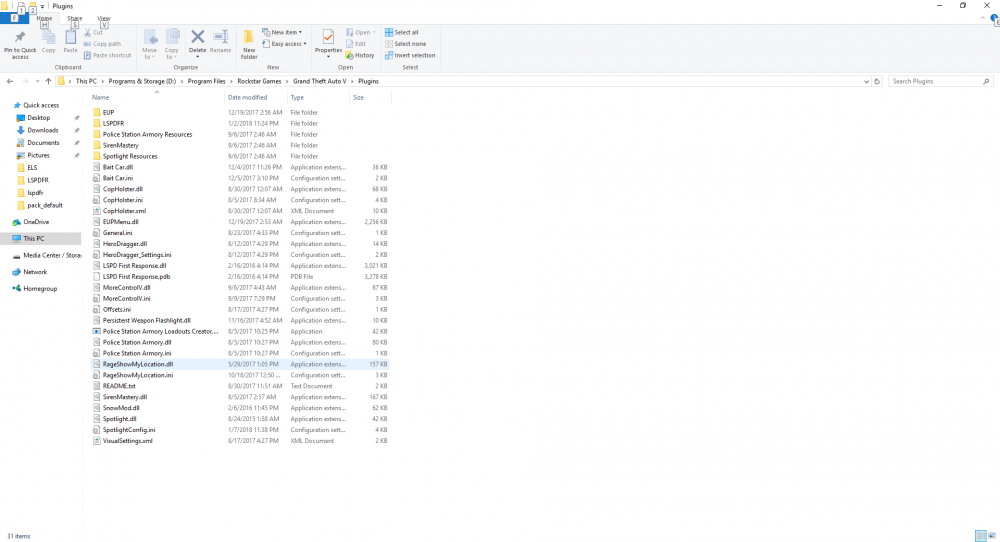Click Edit in the Open group

[x=356, y=44]
